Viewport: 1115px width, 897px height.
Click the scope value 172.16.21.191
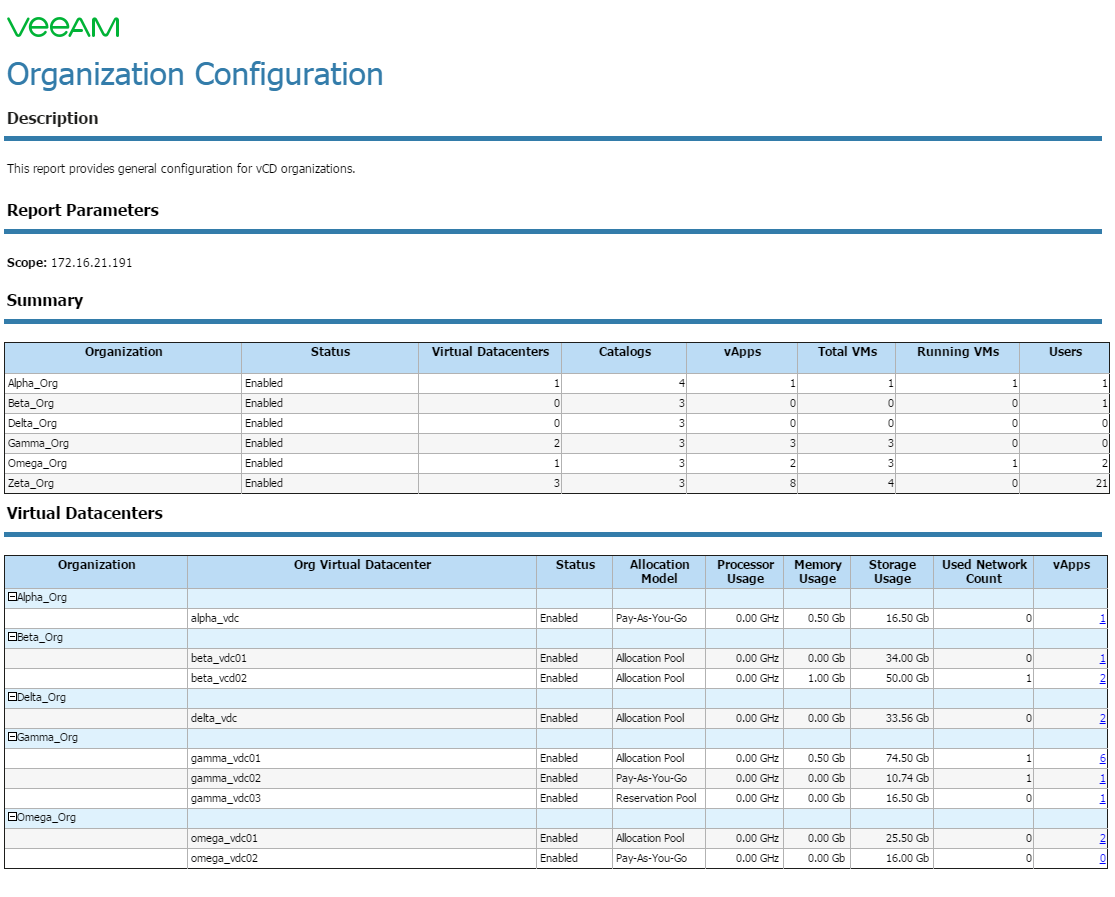click(x=91, y=262)
